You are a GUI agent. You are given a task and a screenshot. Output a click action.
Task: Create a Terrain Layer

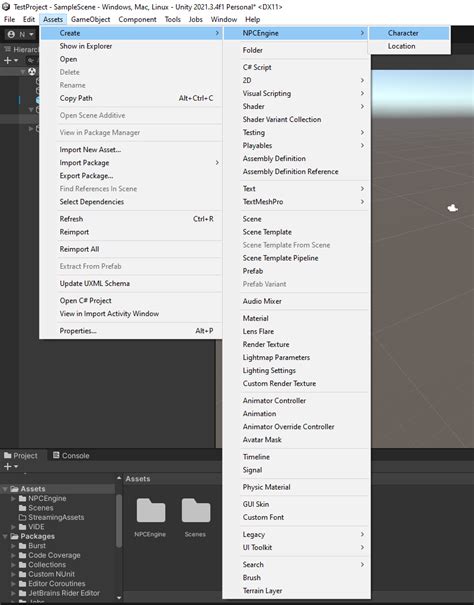point(296,591)
